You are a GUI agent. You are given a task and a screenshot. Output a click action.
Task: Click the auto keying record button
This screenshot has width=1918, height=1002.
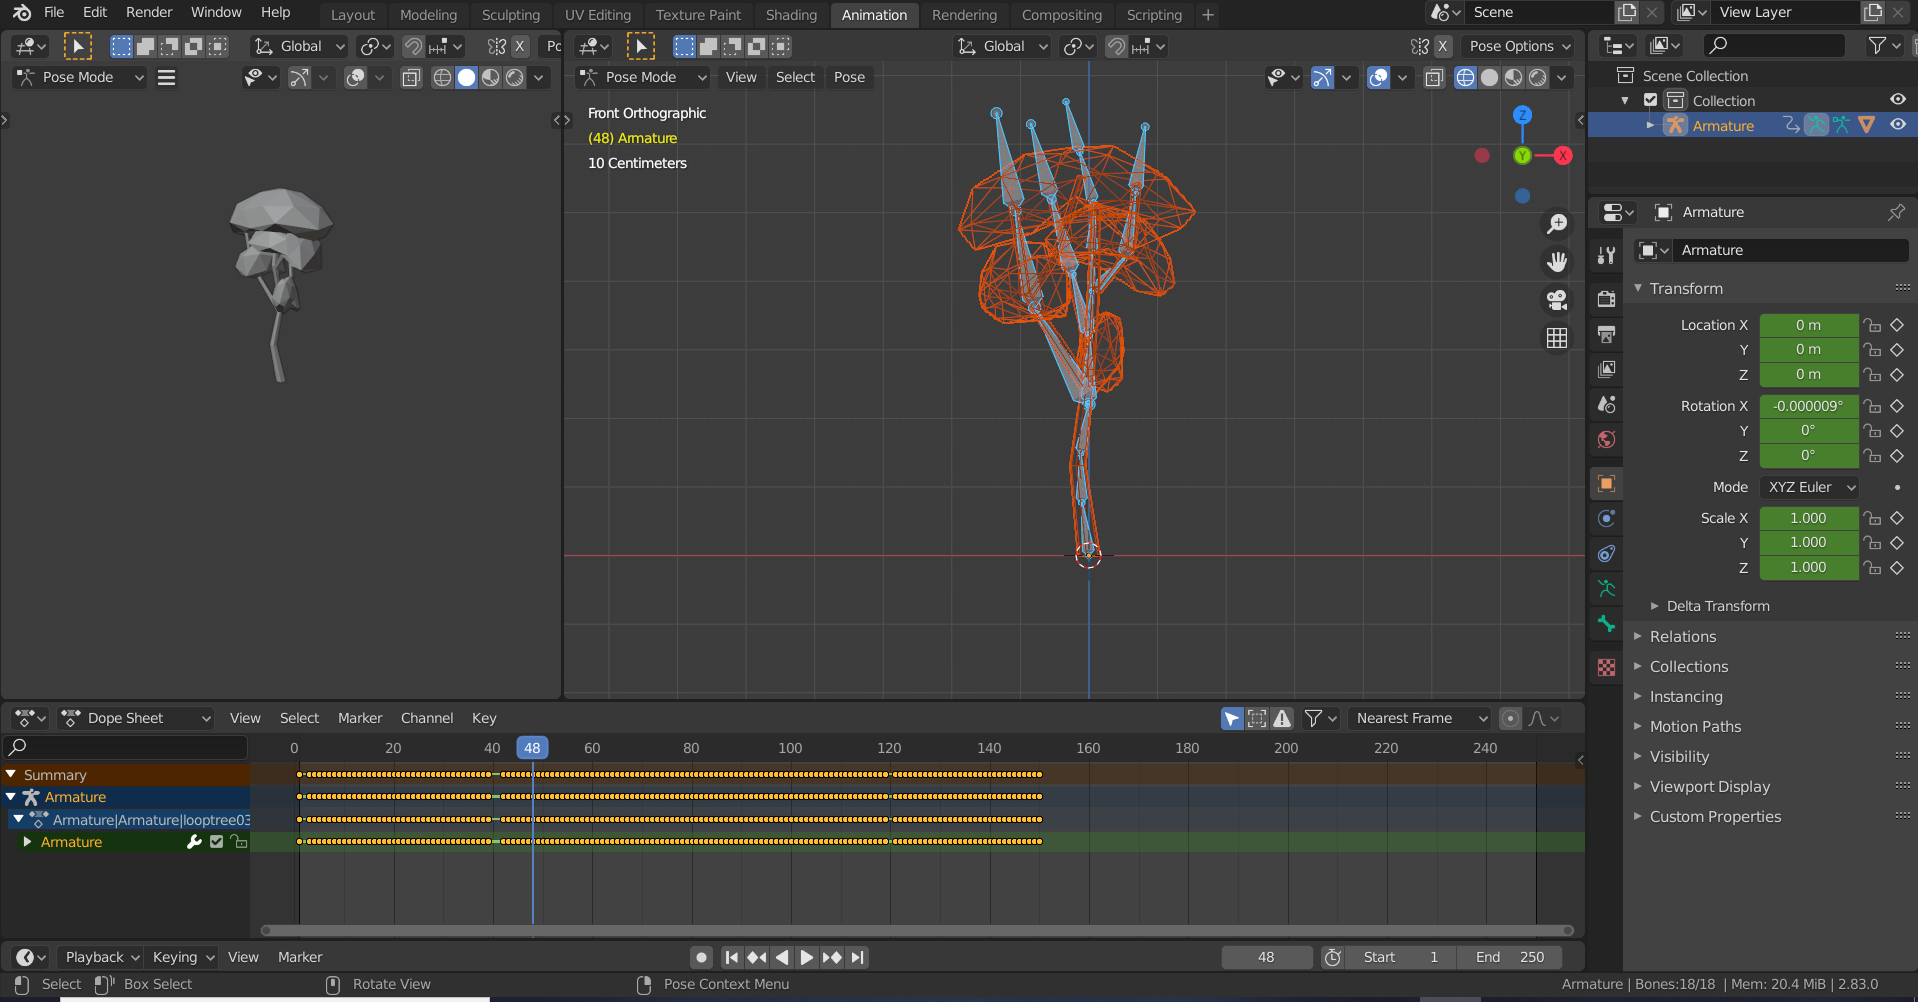(702, 957)
